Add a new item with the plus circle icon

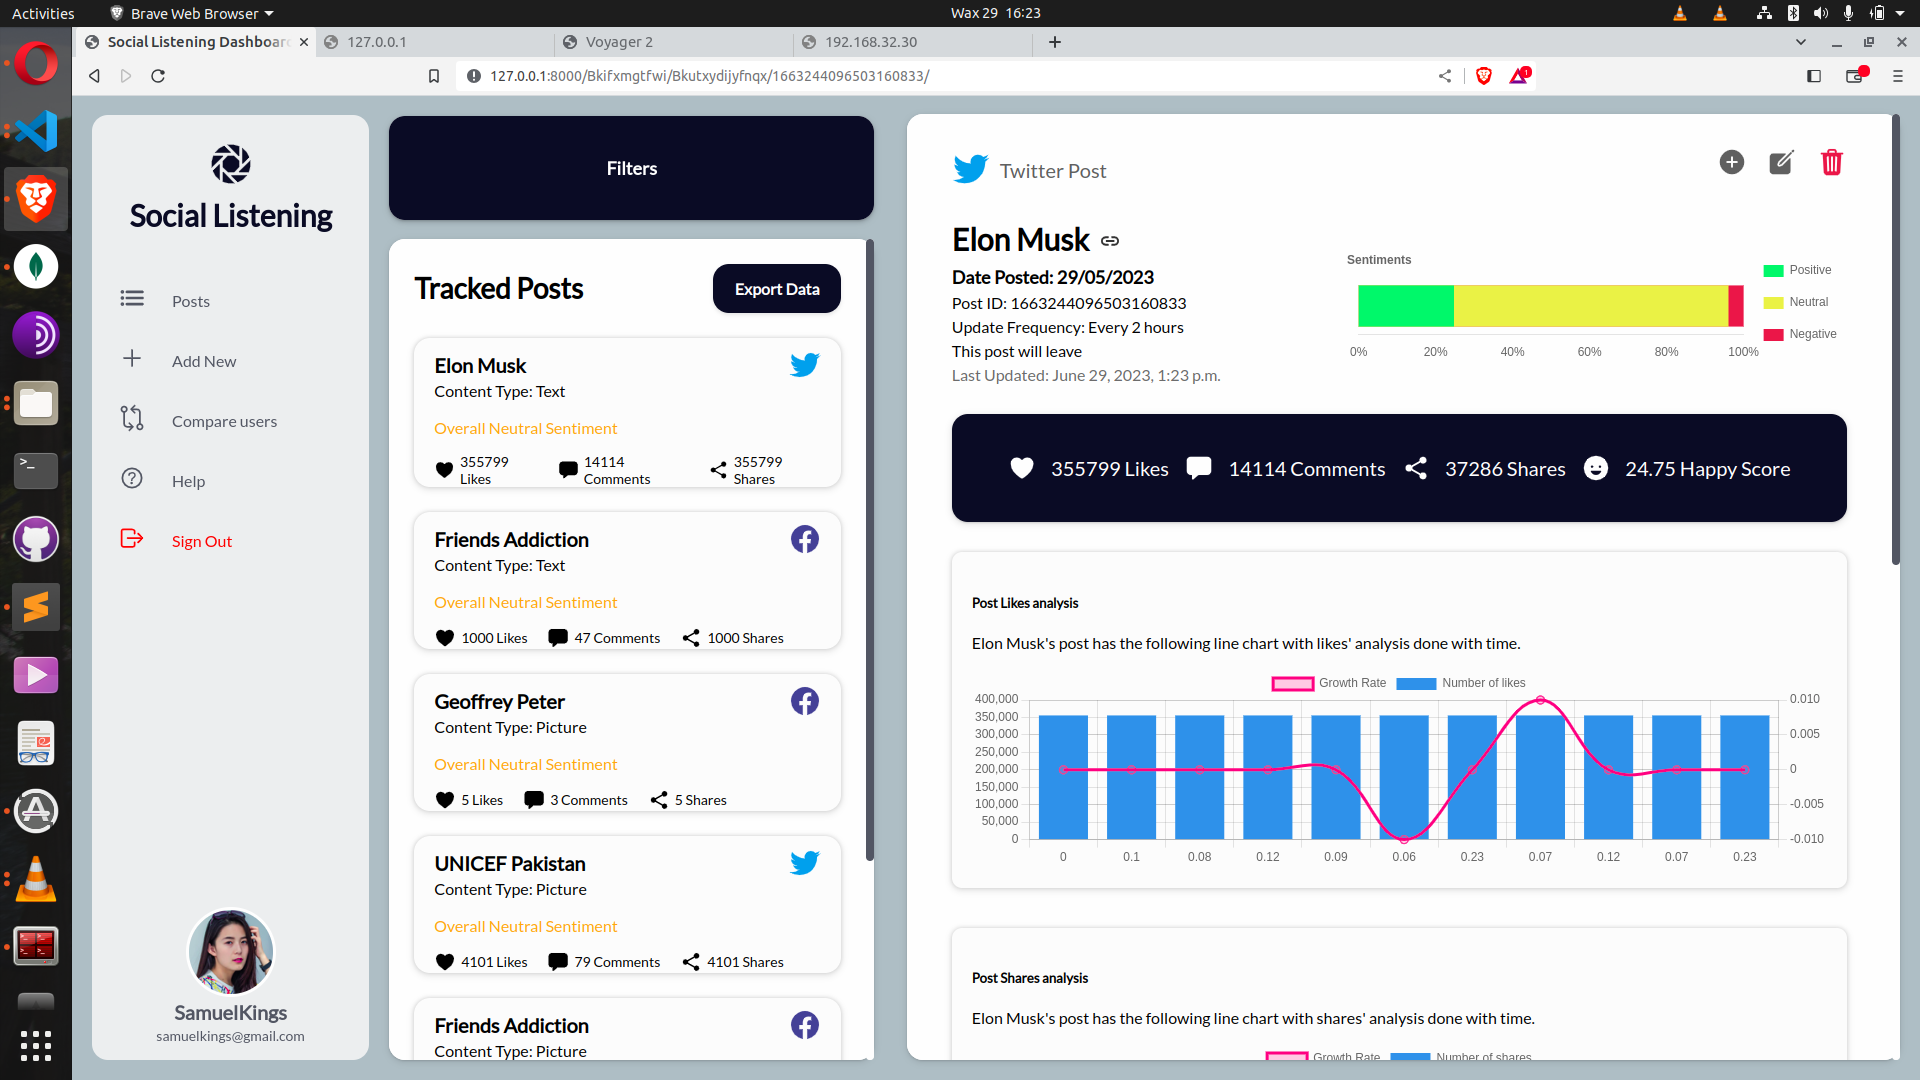pos(1732,162)
